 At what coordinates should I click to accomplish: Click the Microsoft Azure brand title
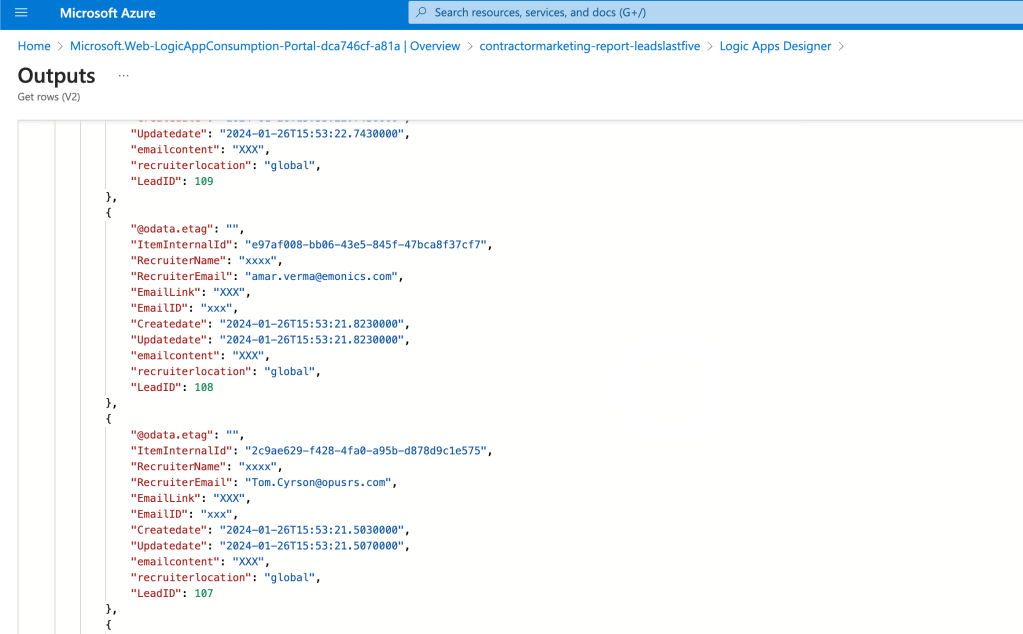point(108,13)
